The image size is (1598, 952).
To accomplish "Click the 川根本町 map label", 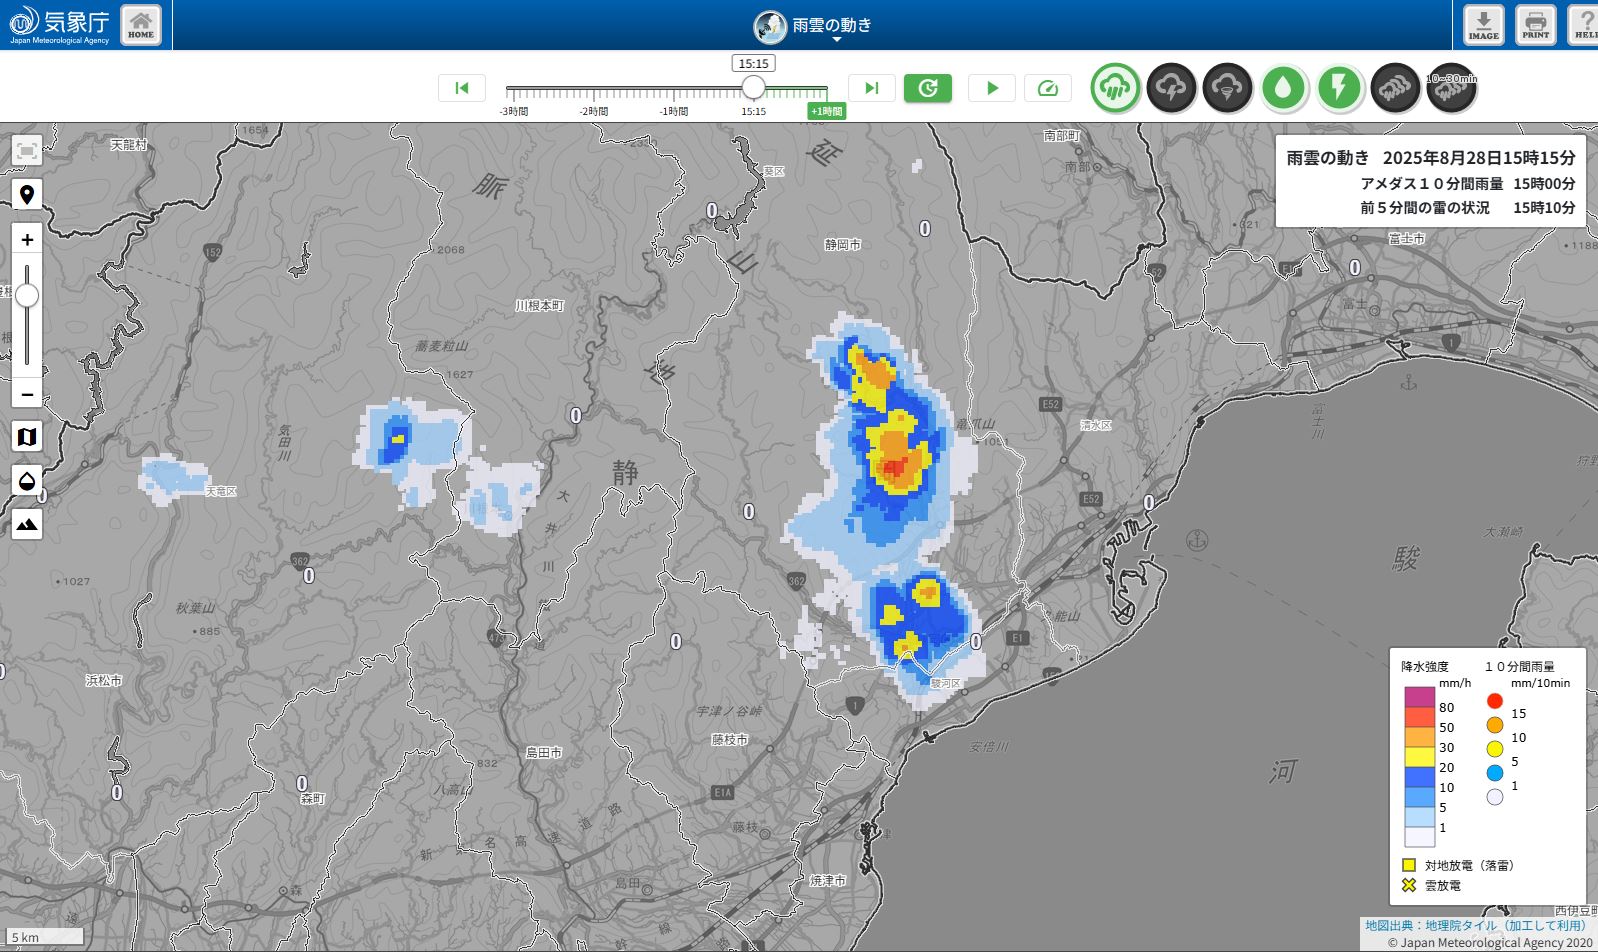I will 540,306.
